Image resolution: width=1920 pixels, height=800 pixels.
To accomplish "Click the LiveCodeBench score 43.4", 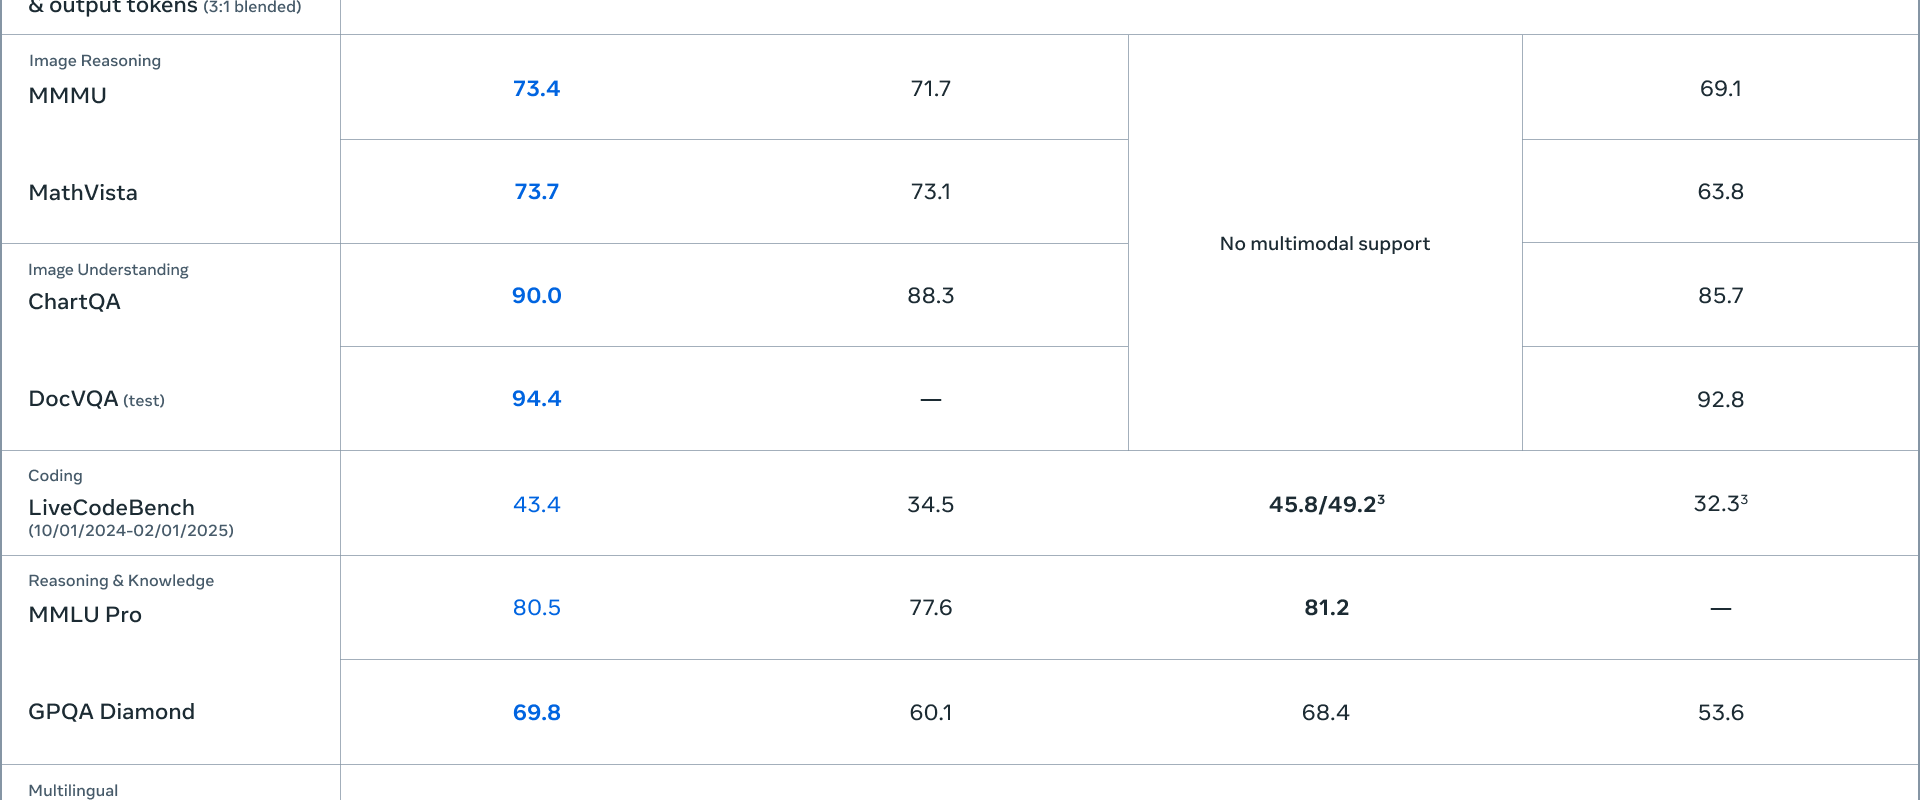I will click(536, 504).
